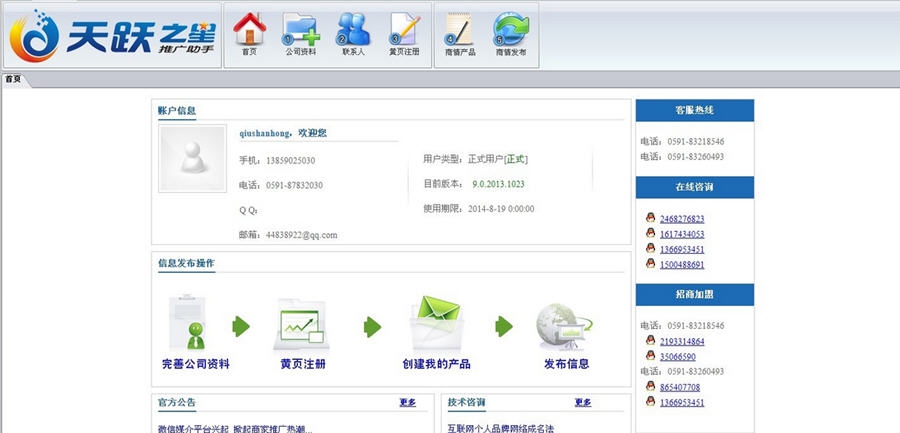Click the 天跃之星 logo
The height and width of the screenshot is (433, 900).
coord(112,36)
